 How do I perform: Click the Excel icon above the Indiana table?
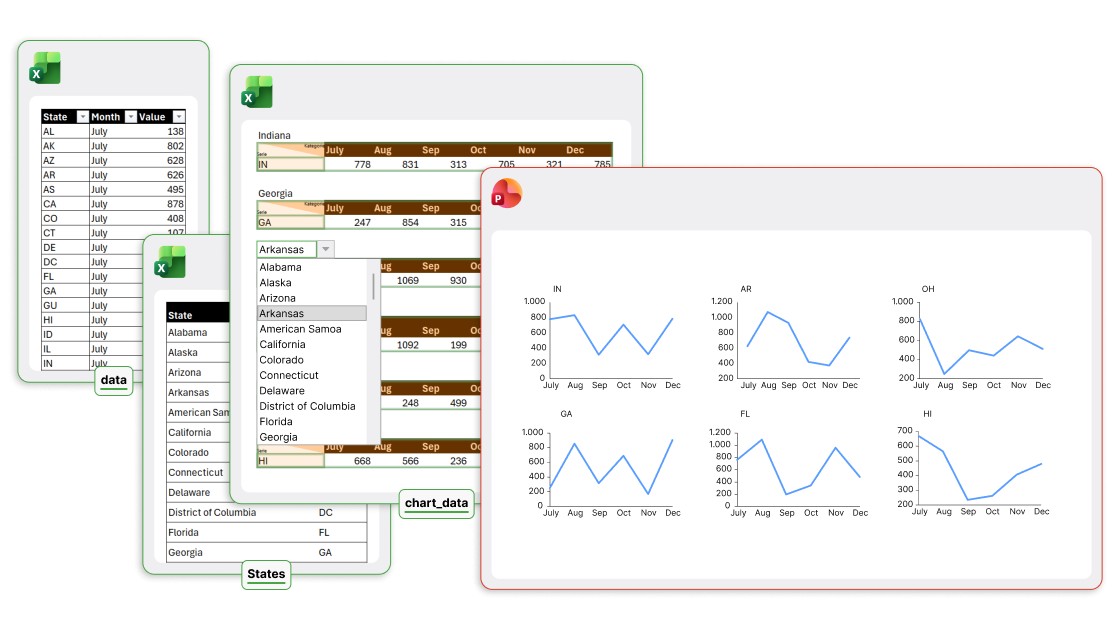point(257,92)
